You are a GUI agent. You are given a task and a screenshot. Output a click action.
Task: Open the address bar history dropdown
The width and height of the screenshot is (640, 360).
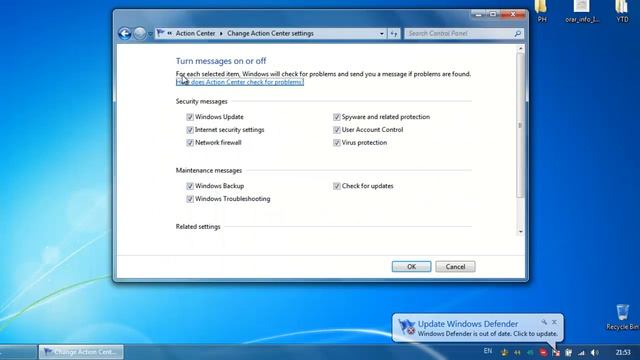coord(382,33)
